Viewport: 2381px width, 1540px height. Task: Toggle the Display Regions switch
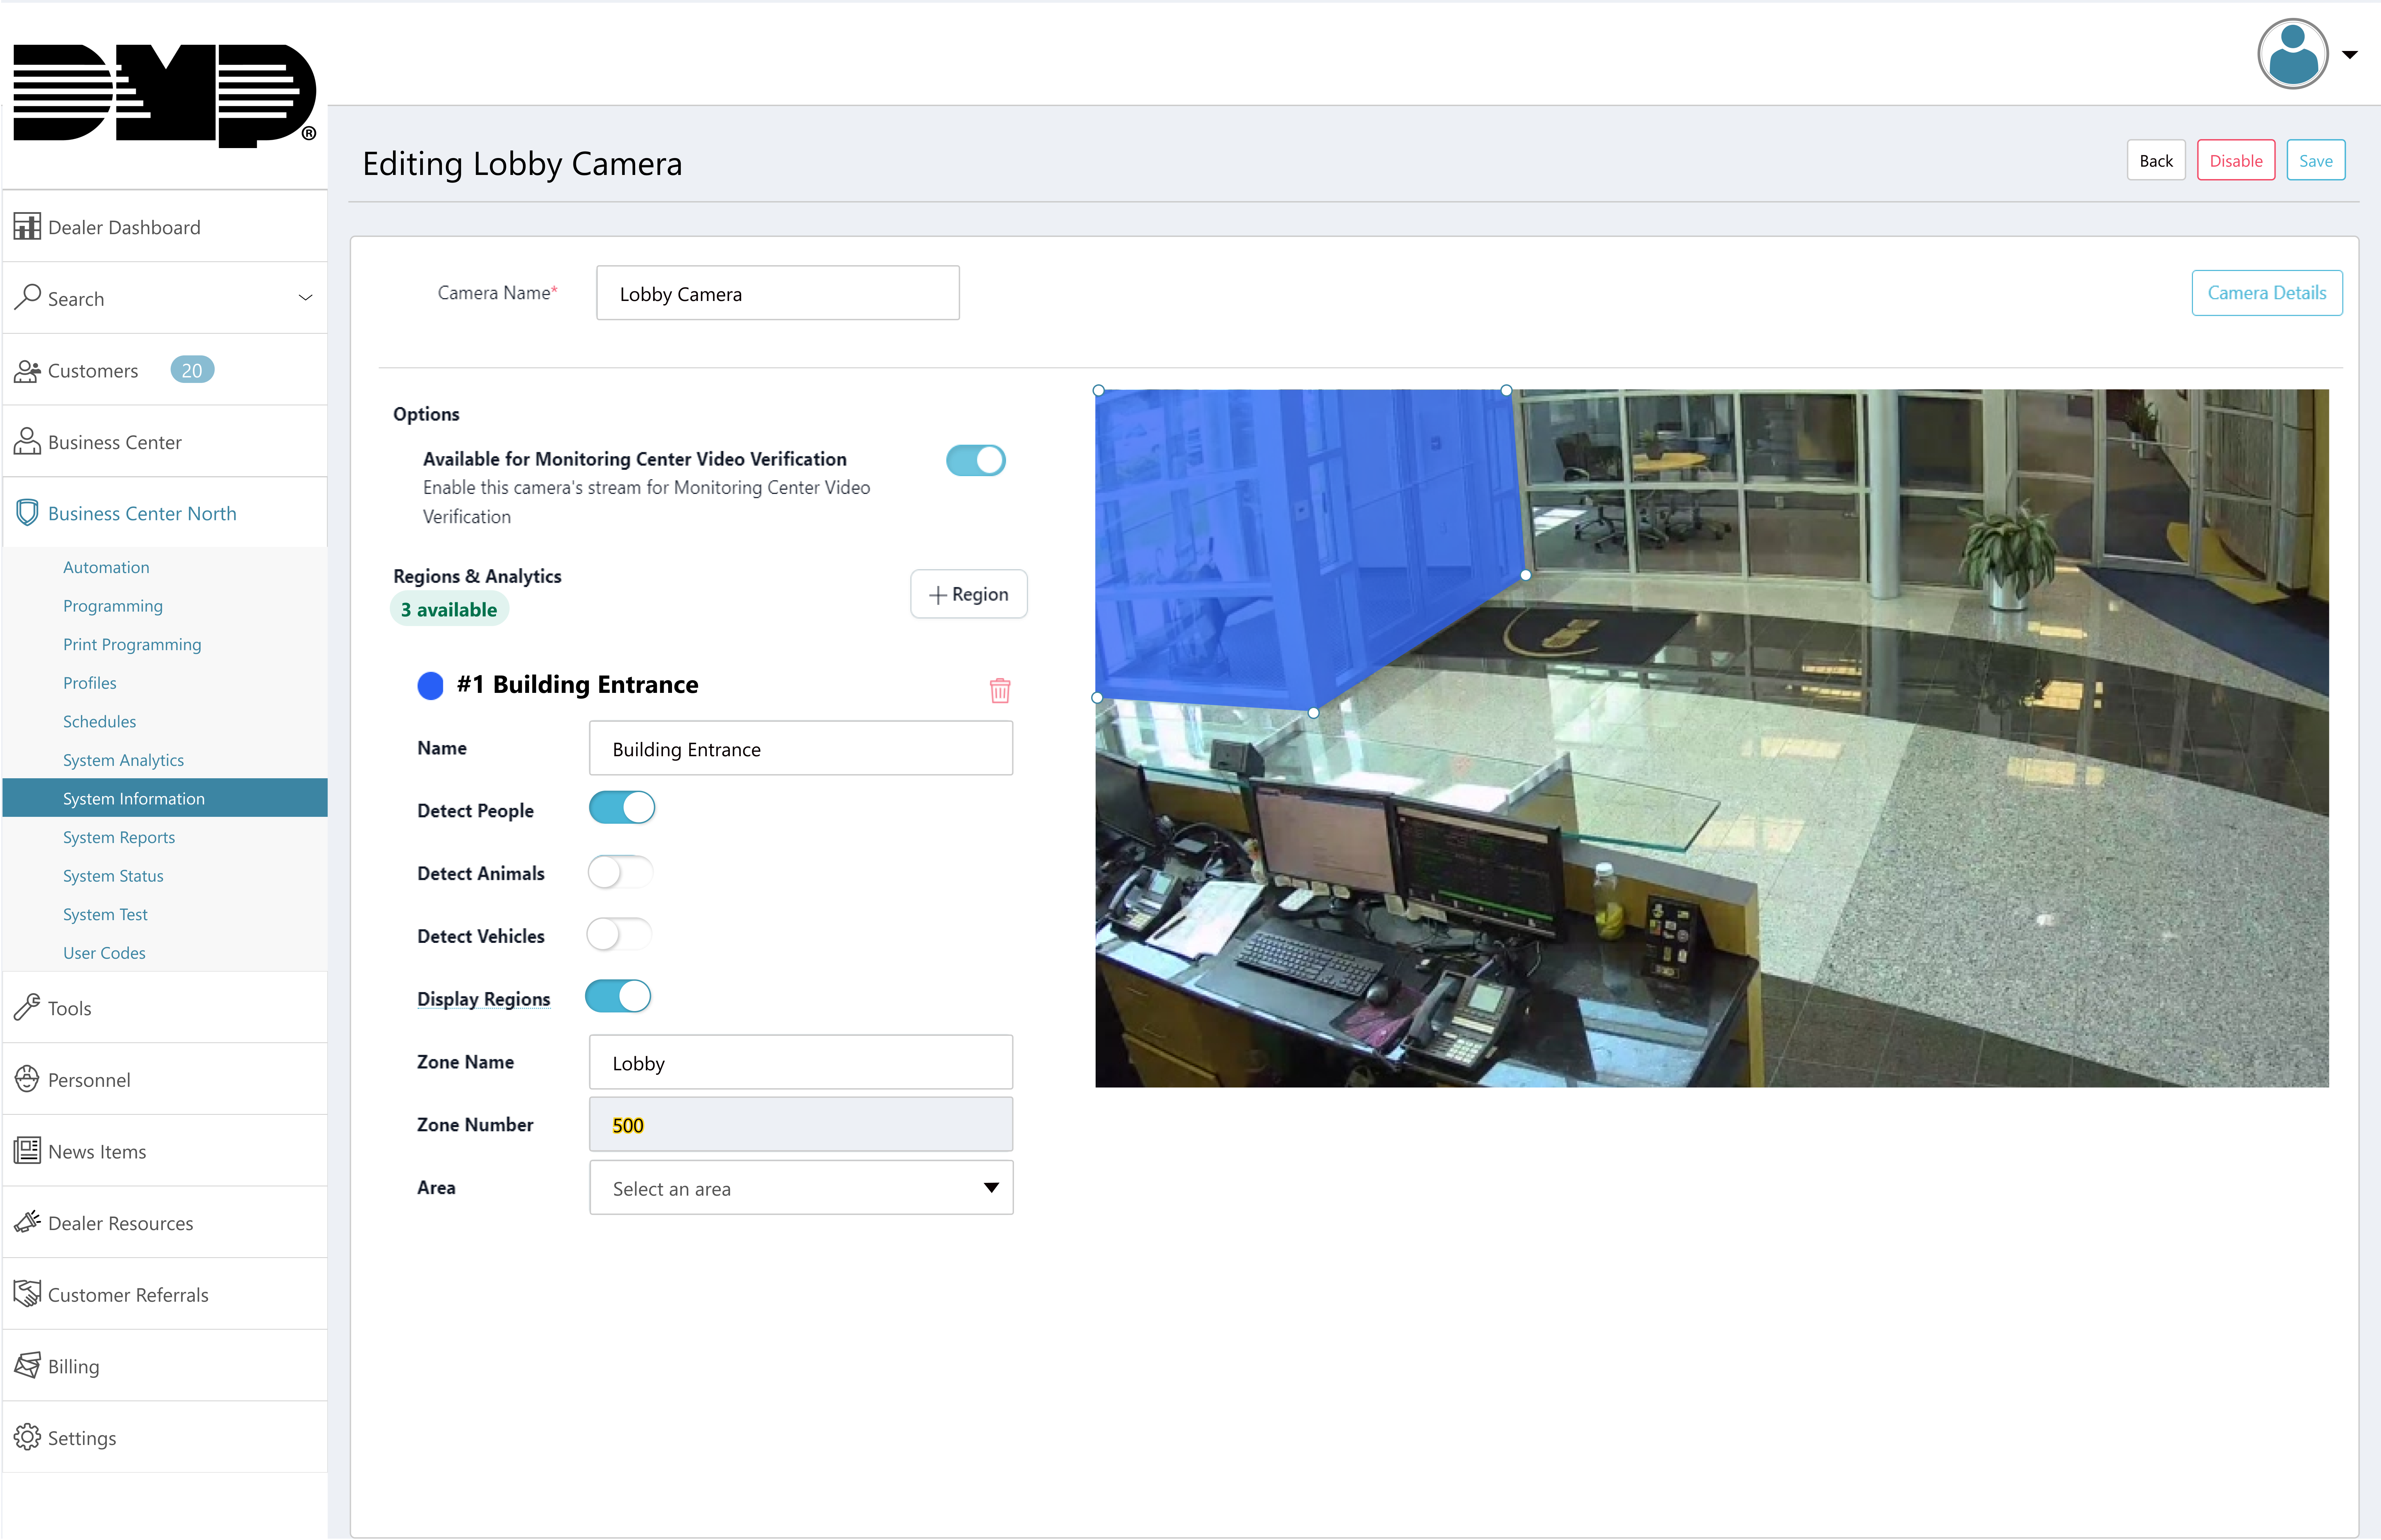(x=618, y=996)
